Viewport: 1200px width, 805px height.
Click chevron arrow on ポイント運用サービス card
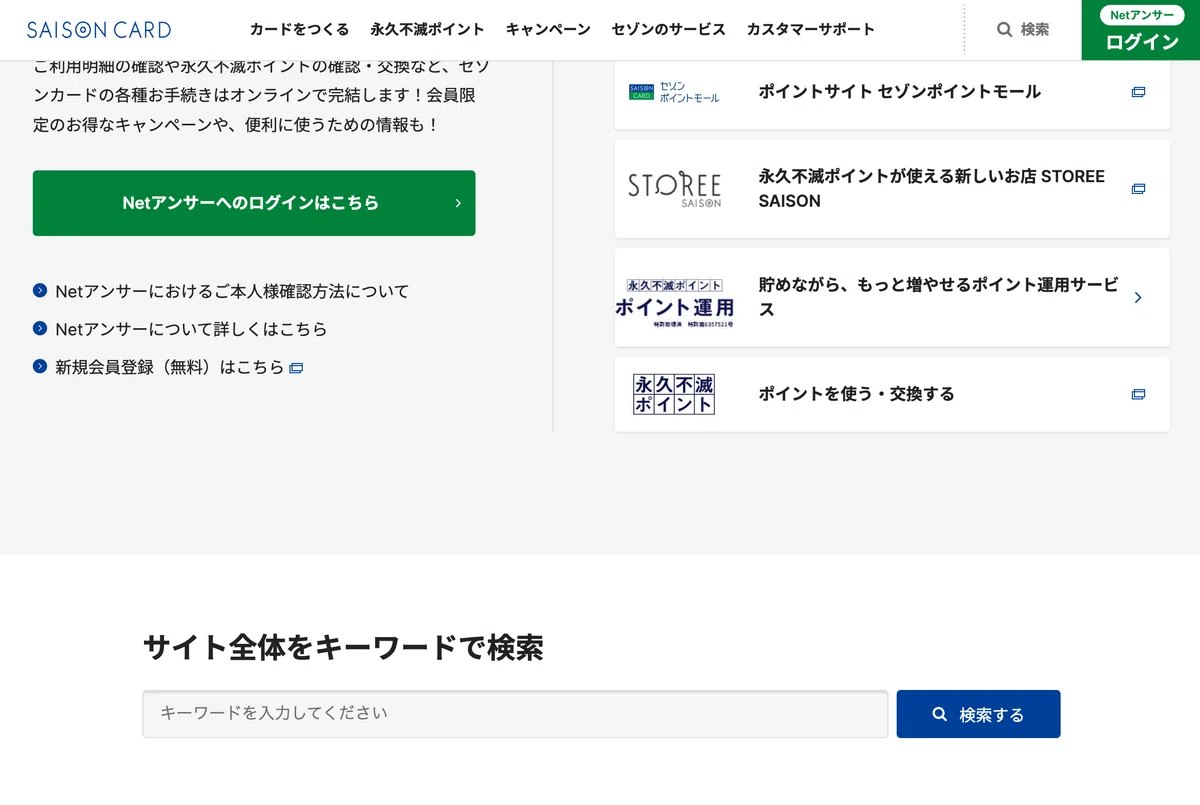(1138, 298)
